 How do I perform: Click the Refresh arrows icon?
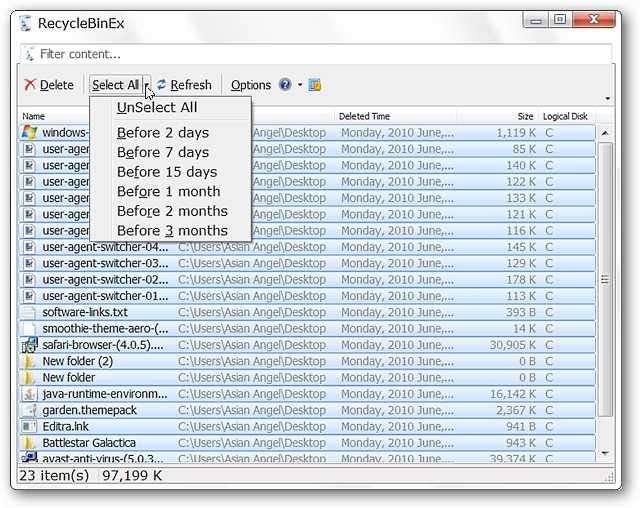point(161,85)
